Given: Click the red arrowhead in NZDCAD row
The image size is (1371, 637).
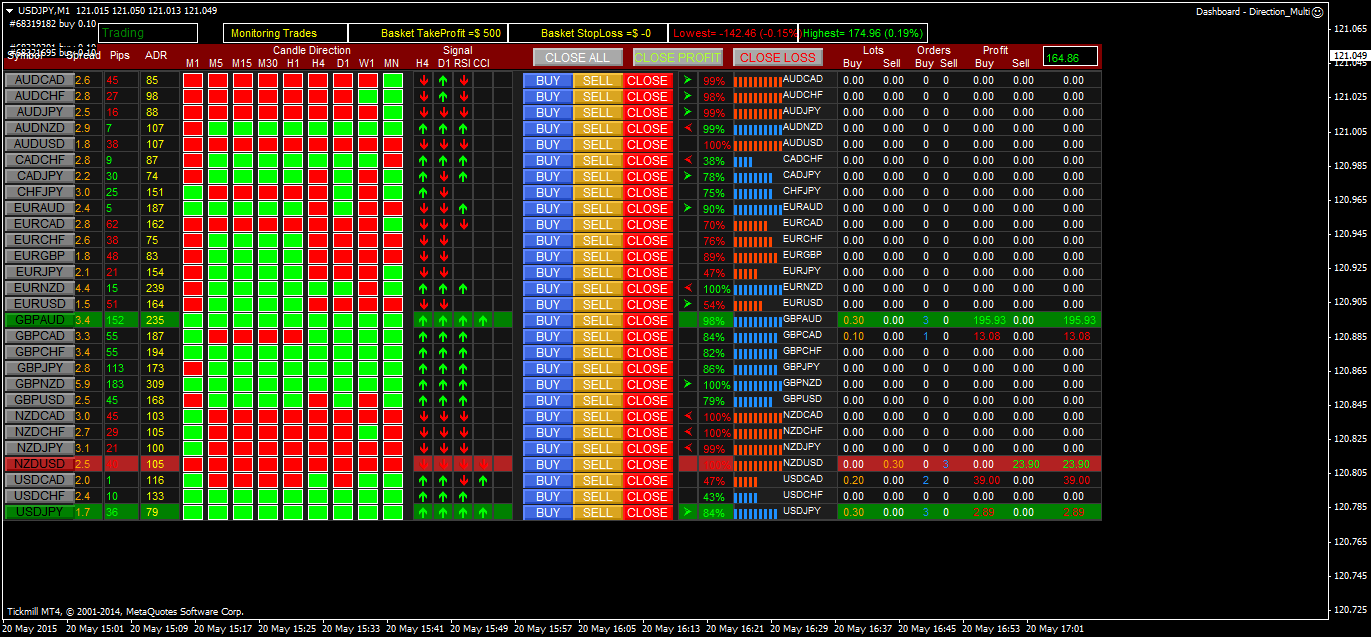Looking at the screenshot, I should (688, 416).
